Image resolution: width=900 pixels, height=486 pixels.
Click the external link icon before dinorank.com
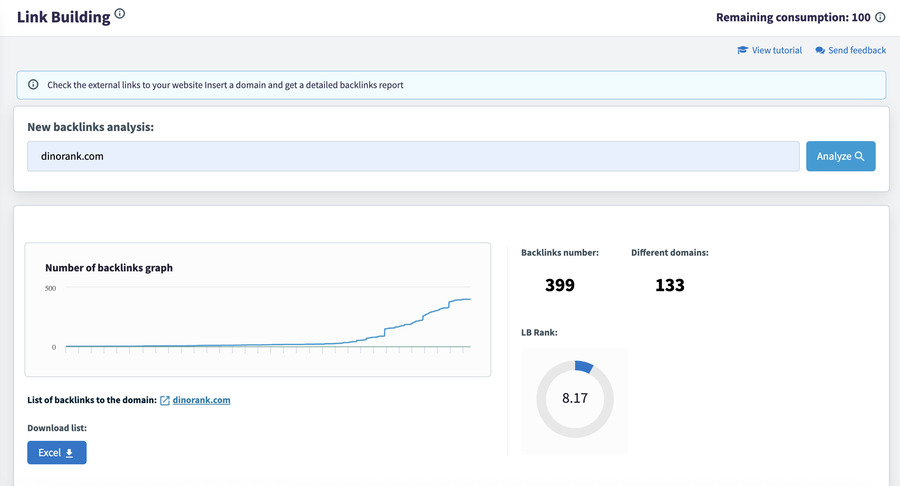click(x=165, y=401)
